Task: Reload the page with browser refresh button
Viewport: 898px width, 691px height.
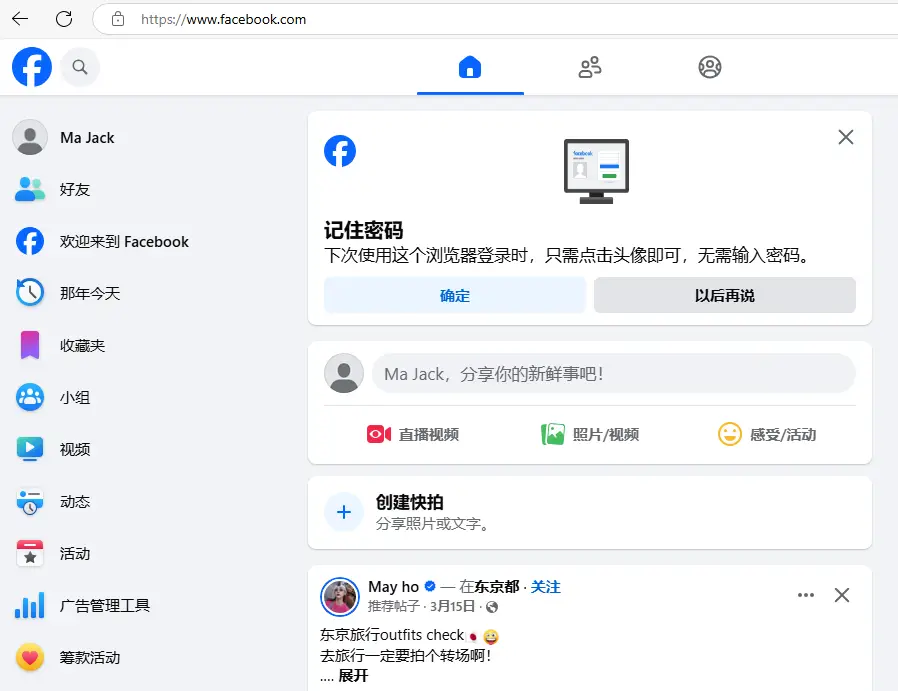Action: pyautogui.click(x=64, y=19)
